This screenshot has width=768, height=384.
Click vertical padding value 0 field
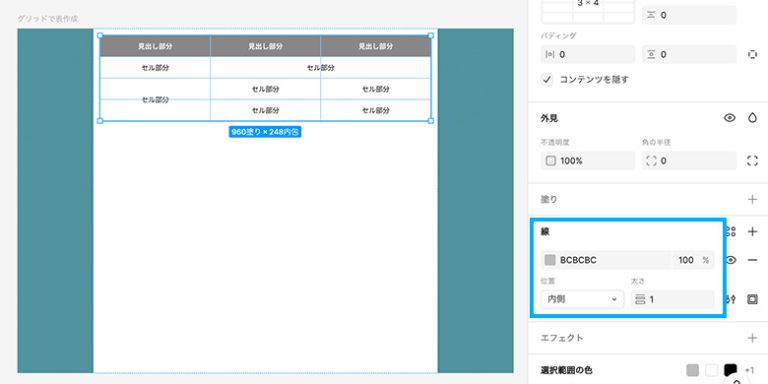click(689, 54)
